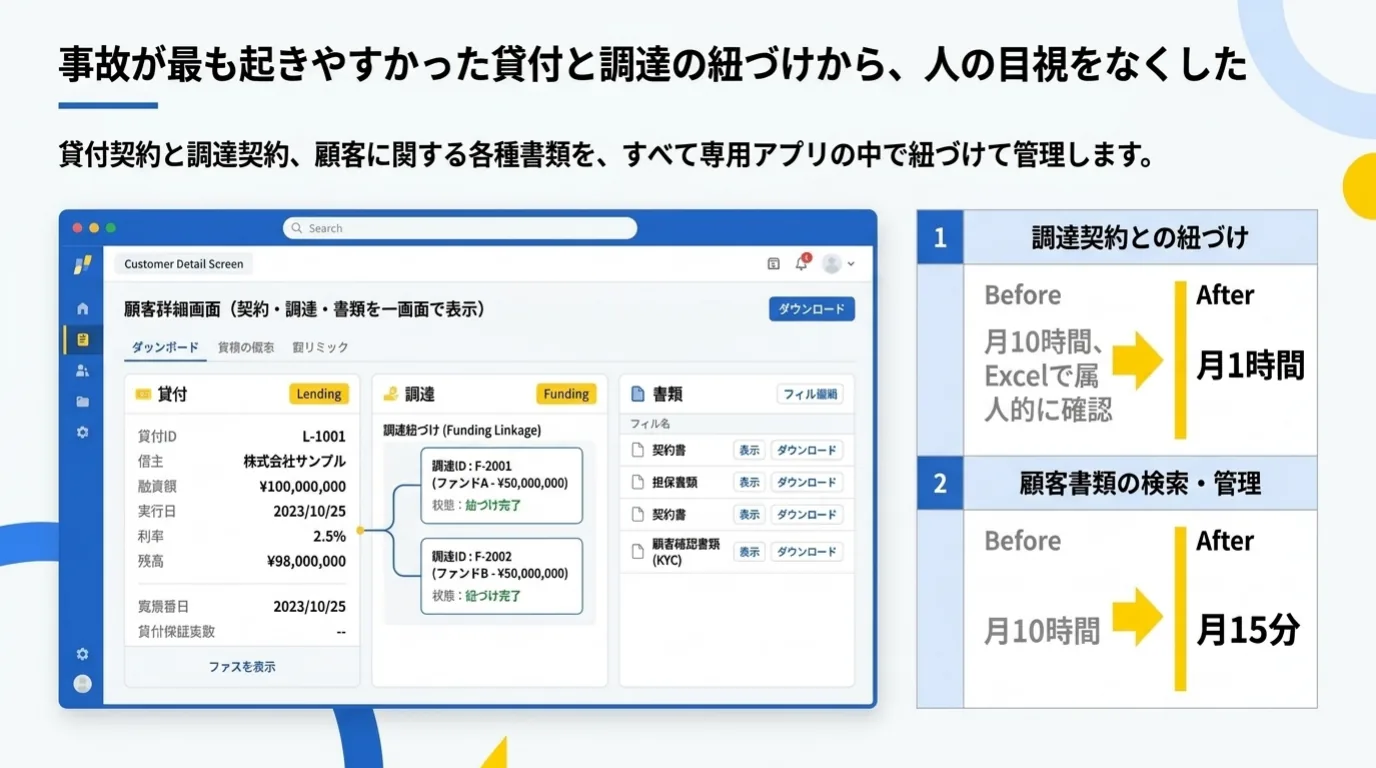Click the borrower name 株式会社サンプル
The width and height of the screenshot is (1376, 768).
coord(295,461)
